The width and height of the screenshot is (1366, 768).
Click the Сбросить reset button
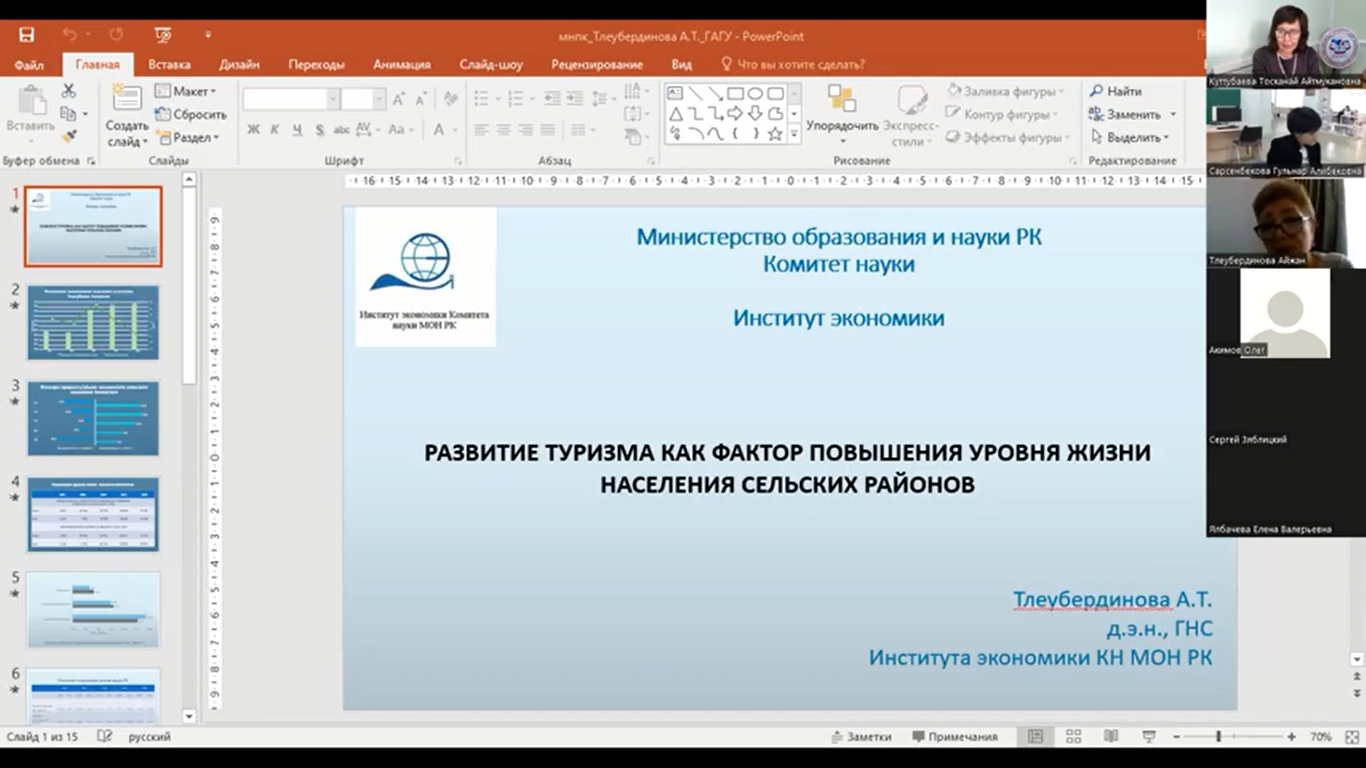191,114
